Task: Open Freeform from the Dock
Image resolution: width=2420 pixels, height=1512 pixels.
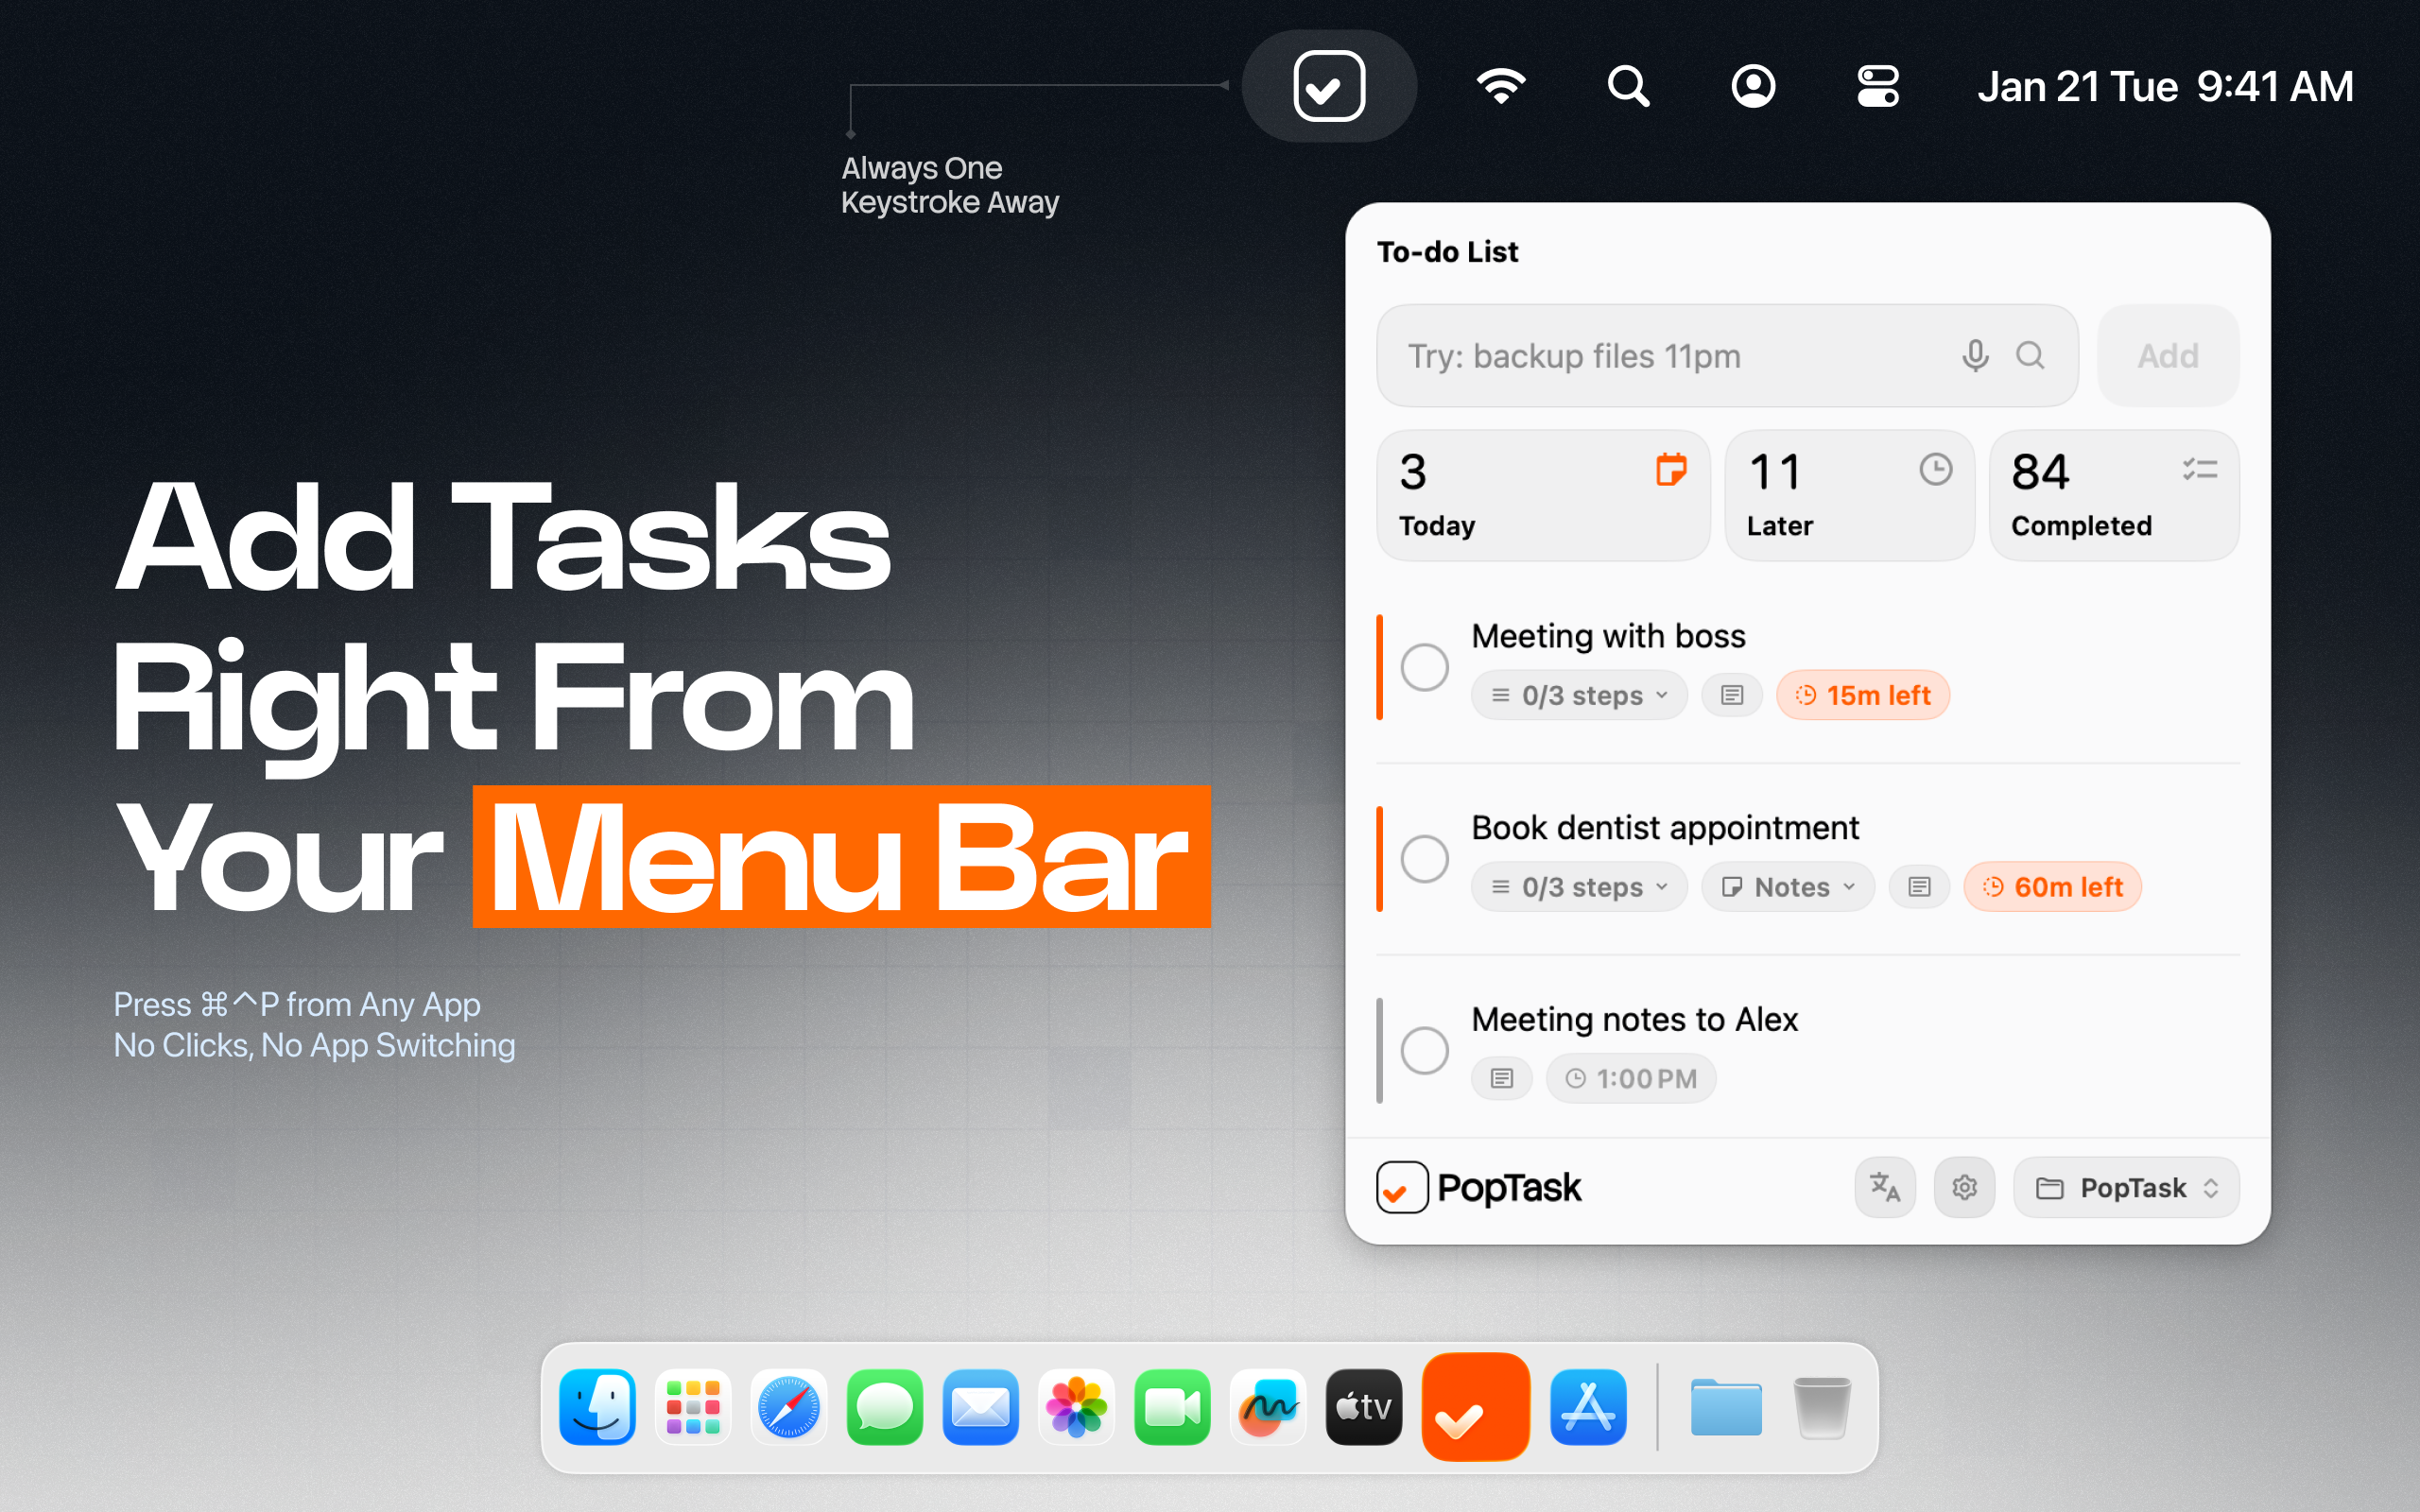Action: [x=1269, y=1408]
